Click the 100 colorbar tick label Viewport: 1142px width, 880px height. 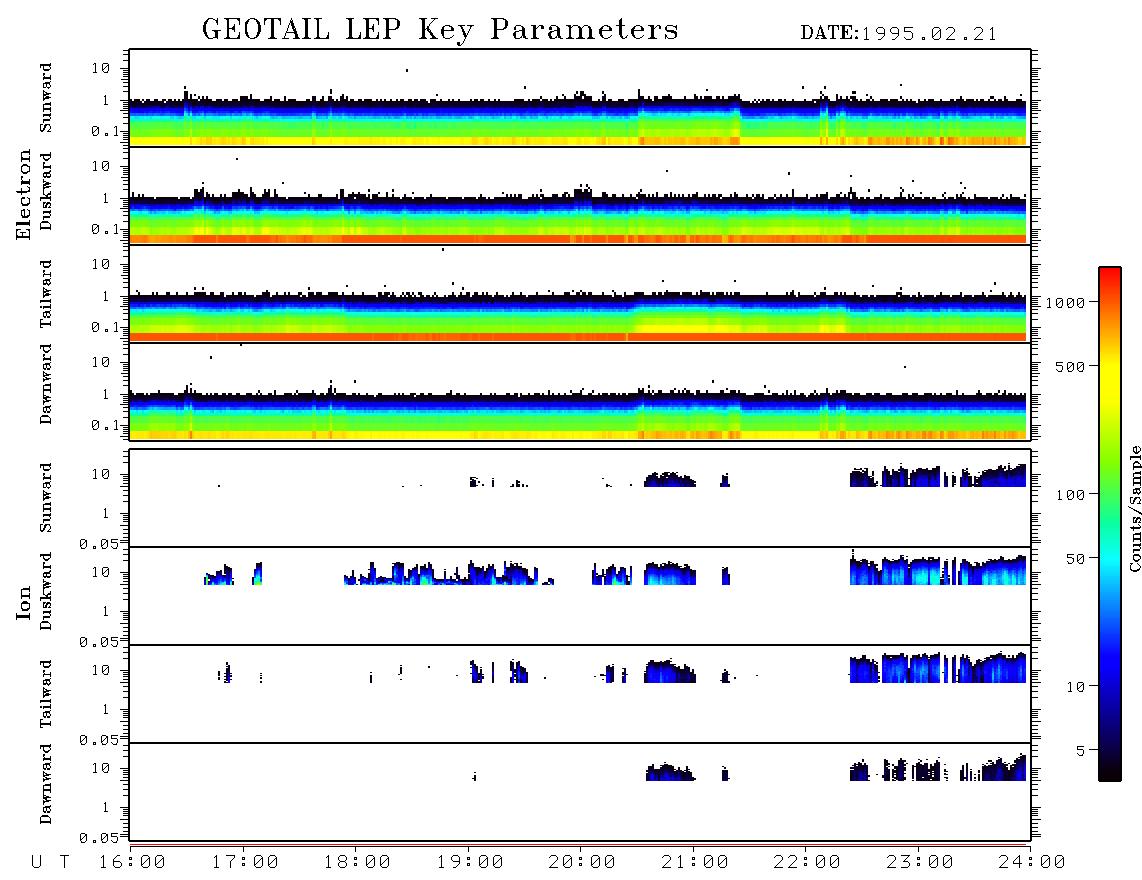pyautogui.click(x=1070, y=495)
